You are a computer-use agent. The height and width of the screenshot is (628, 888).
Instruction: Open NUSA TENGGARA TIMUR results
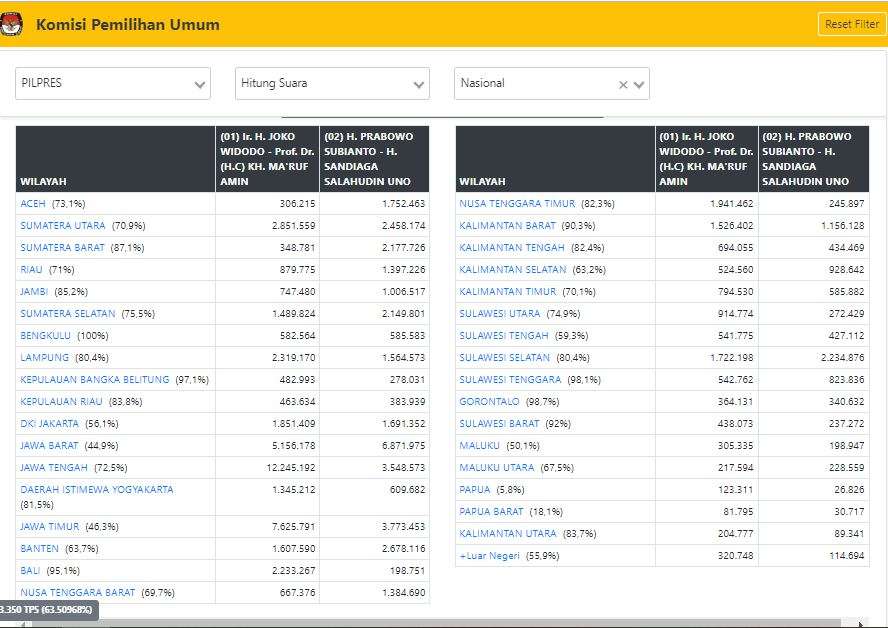pos(517,204)
